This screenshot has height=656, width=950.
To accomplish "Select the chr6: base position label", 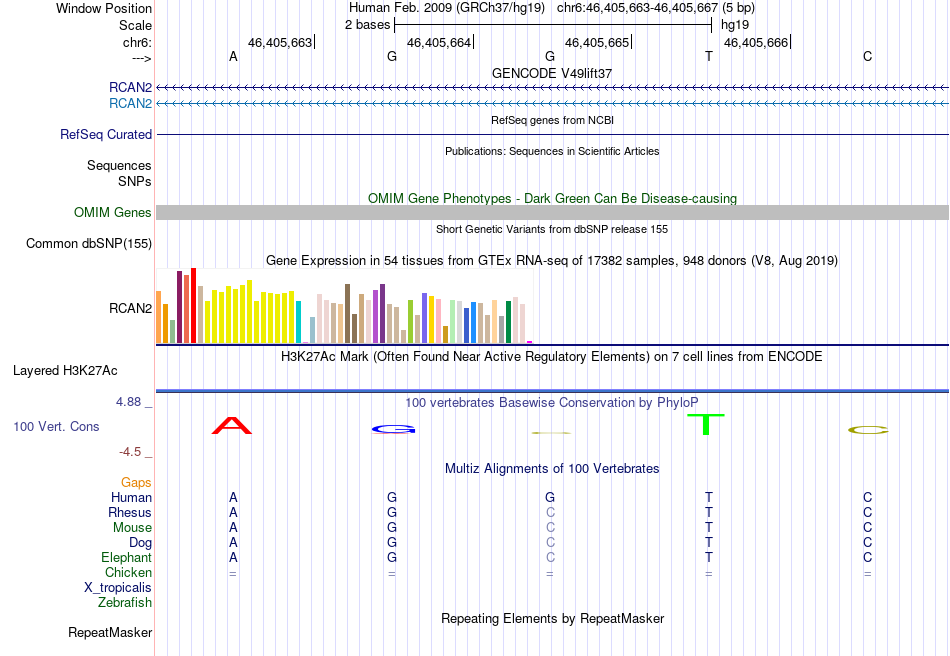I will point(137,42).
